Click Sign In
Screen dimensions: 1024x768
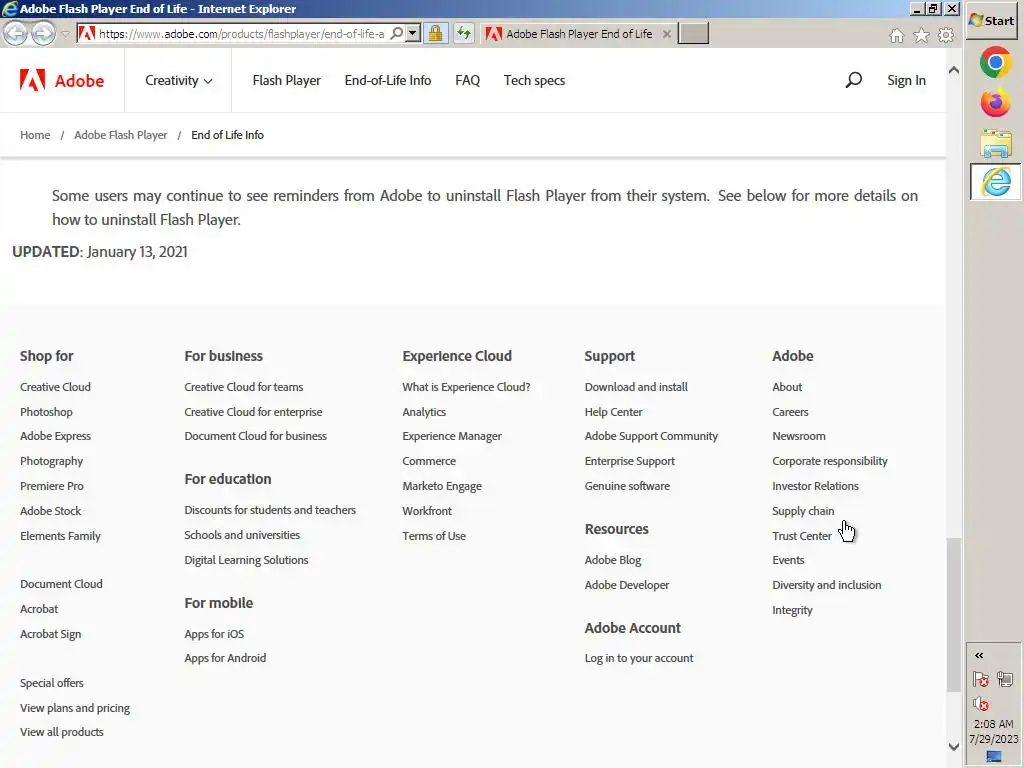tap(906, 80)
